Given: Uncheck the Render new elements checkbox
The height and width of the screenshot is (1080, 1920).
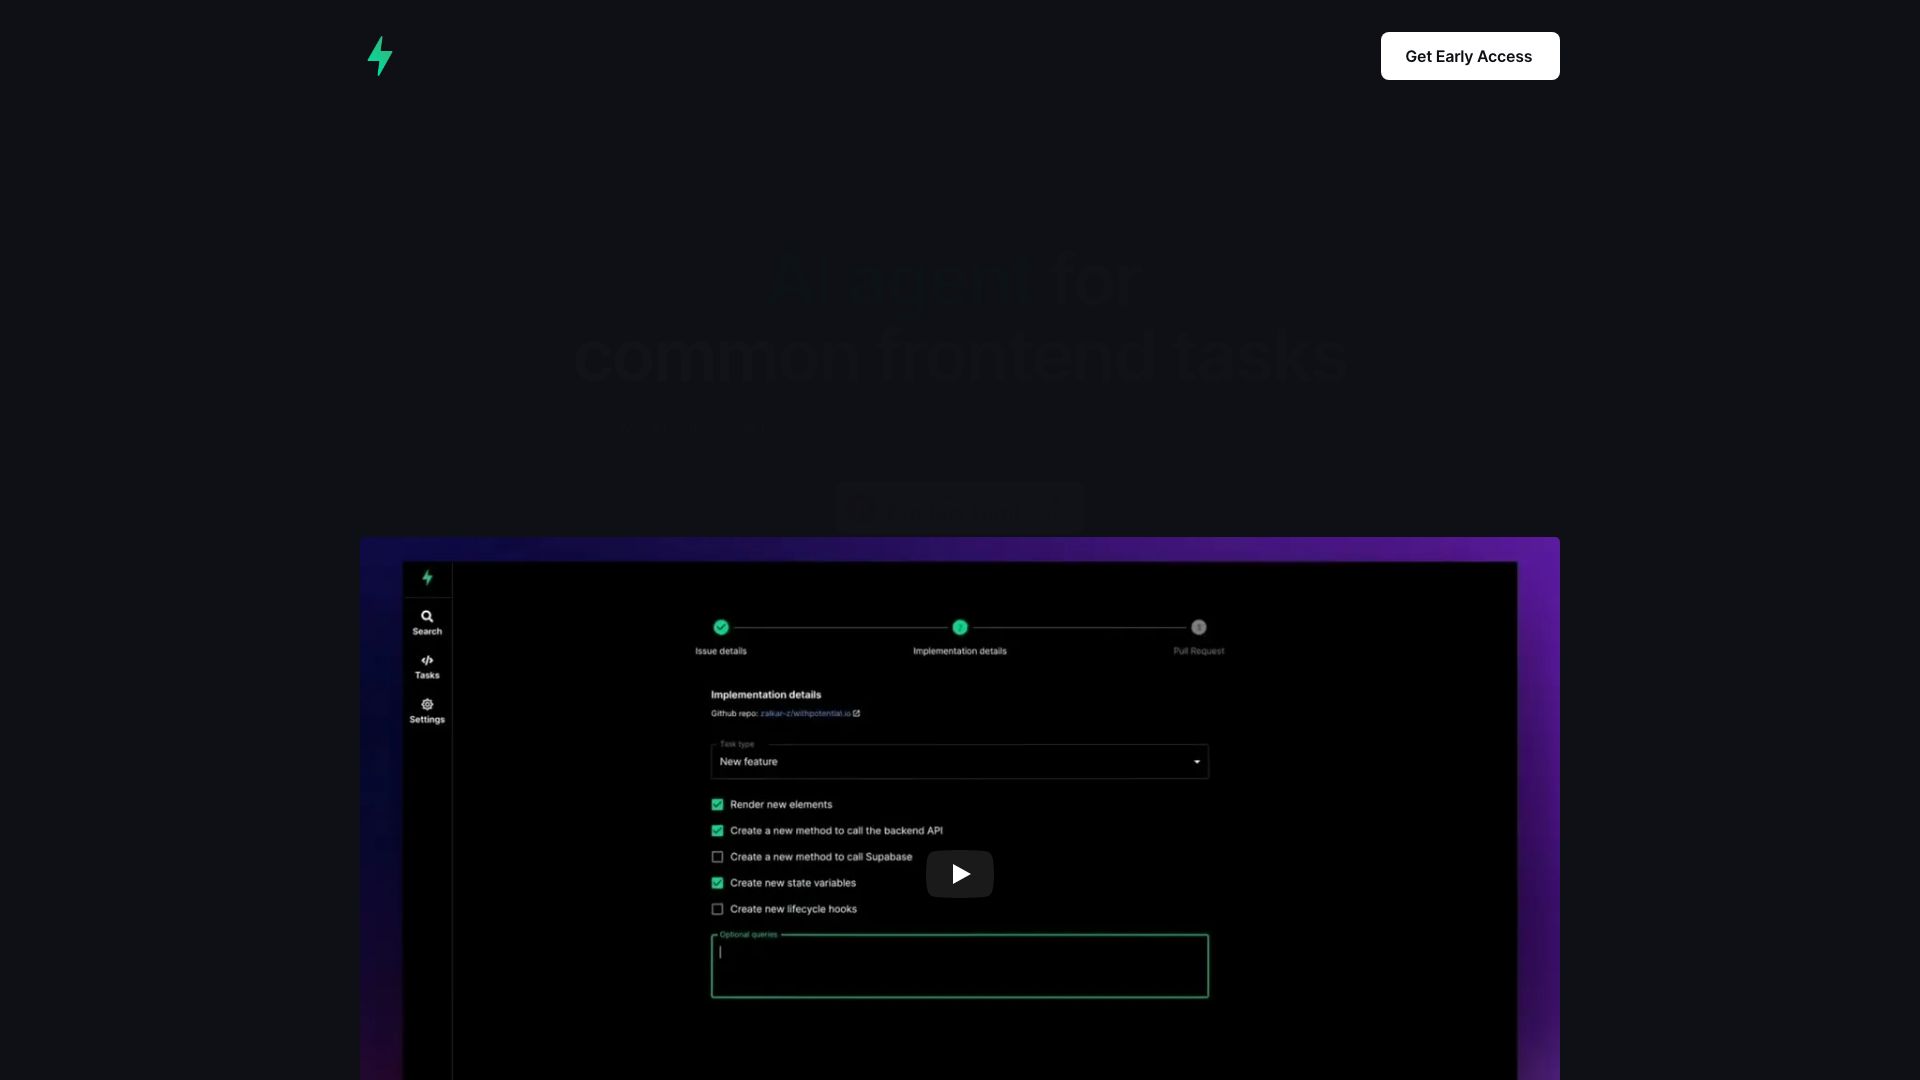Looking at the screenshot, I should click(x=717, y=804).
